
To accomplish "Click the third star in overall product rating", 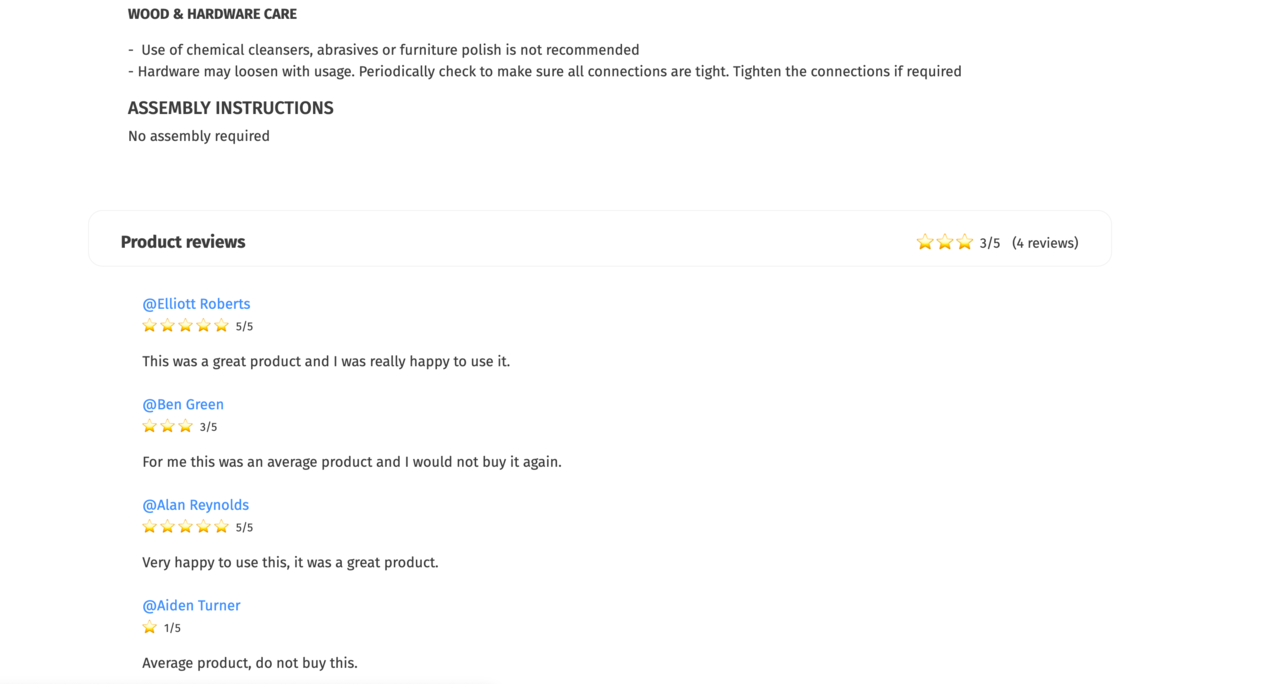I will coord(964,242).
